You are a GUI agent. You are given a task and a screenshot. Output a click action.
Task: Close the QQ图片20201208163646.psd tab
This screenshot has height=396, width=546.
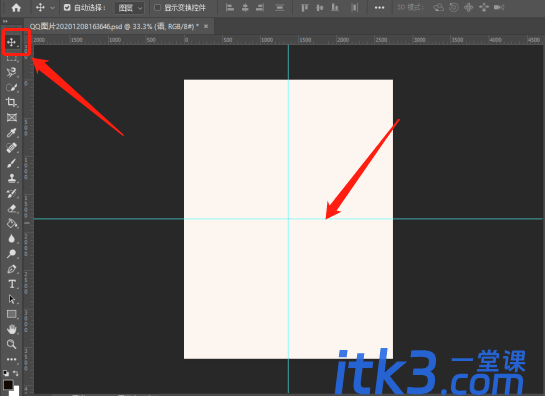(x=206, y=26)
